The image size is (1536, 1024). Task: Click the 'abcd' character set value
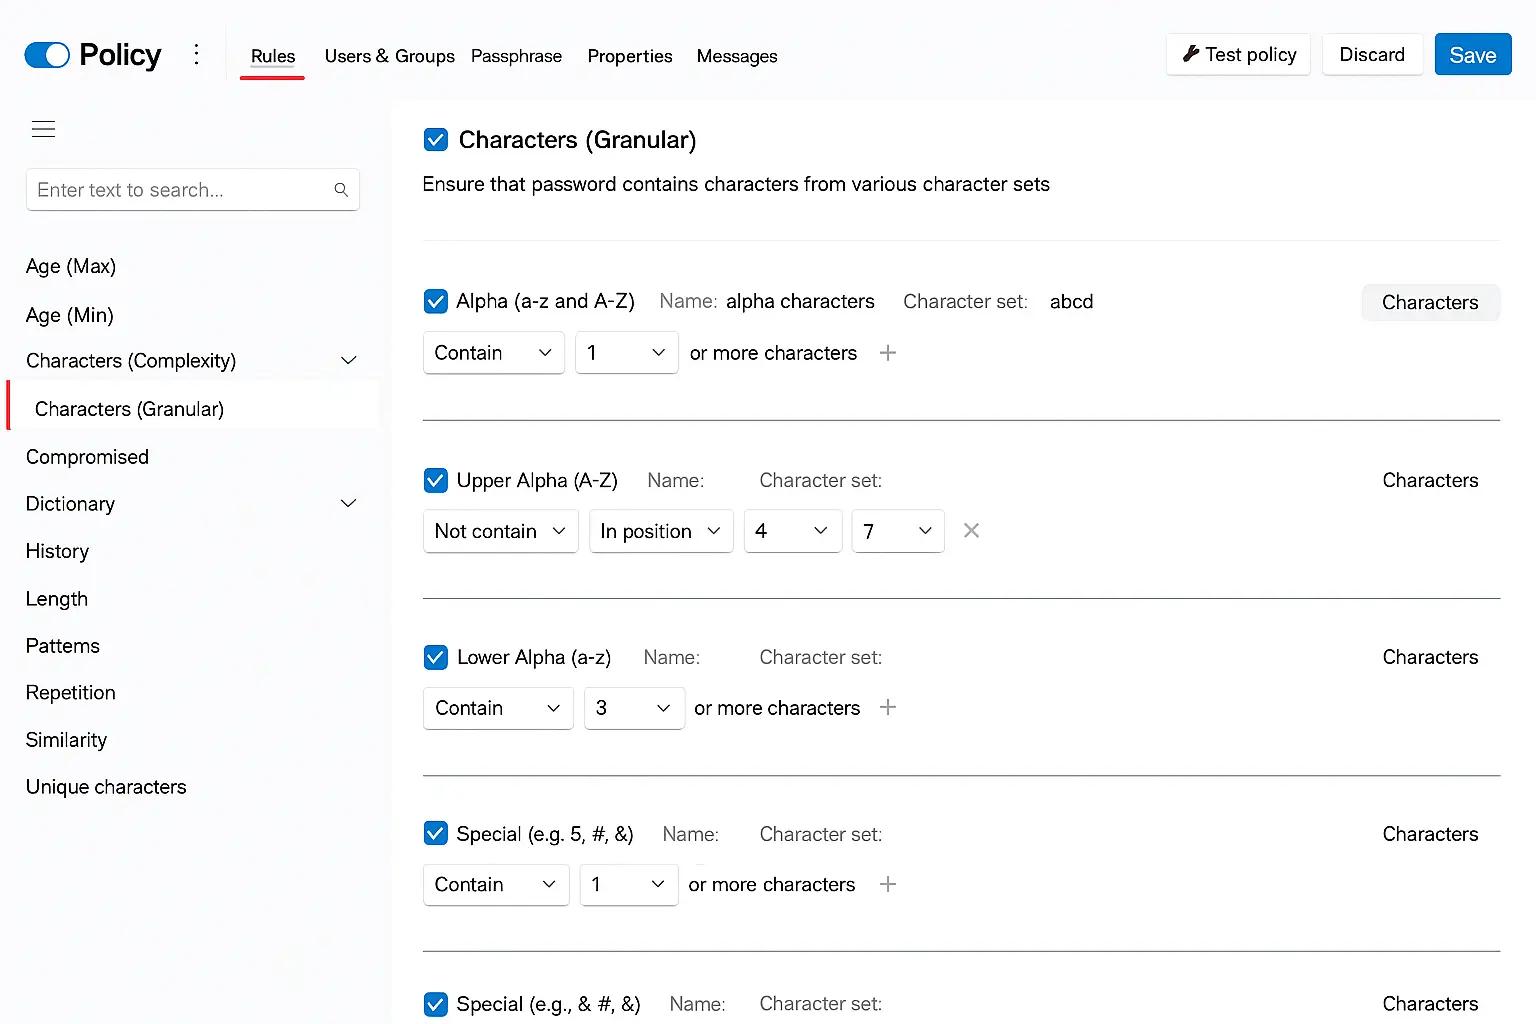1071,301
